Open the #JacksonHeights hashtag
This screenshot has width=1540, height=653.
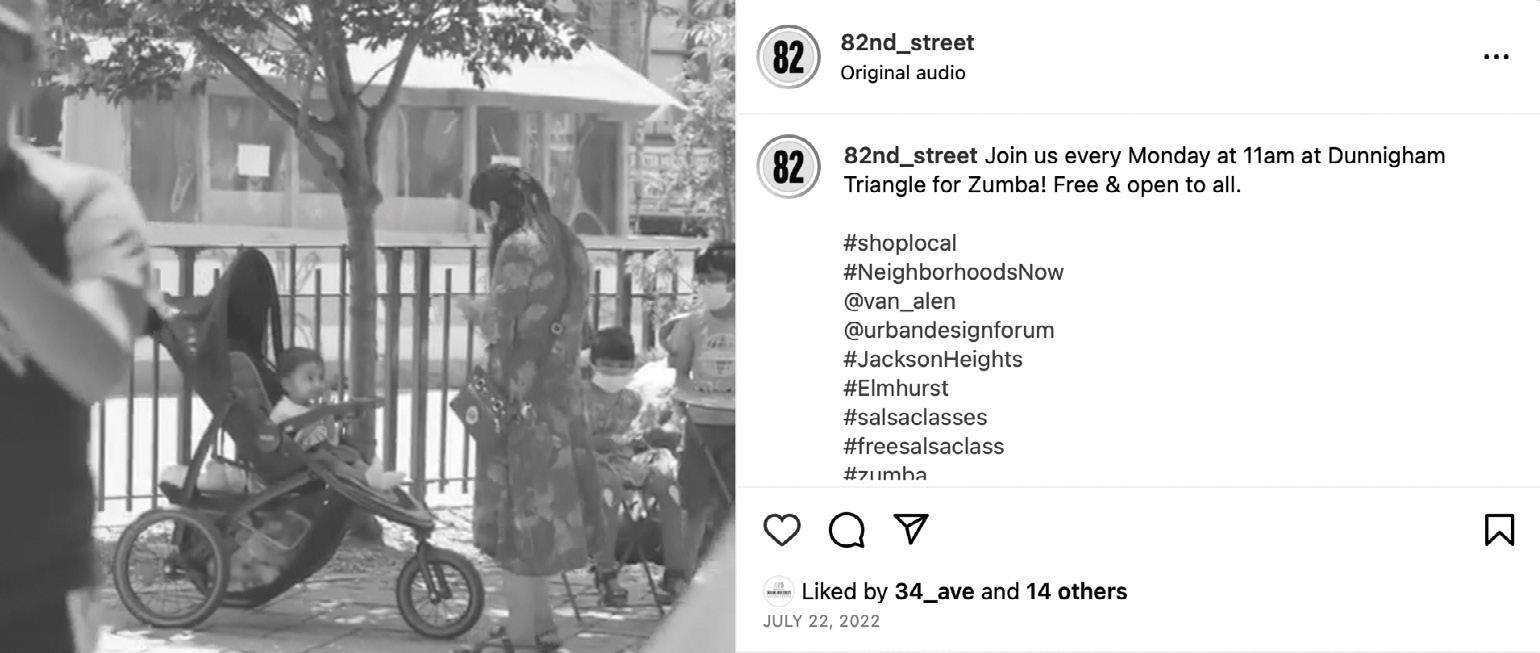click(x=933, y=359)
